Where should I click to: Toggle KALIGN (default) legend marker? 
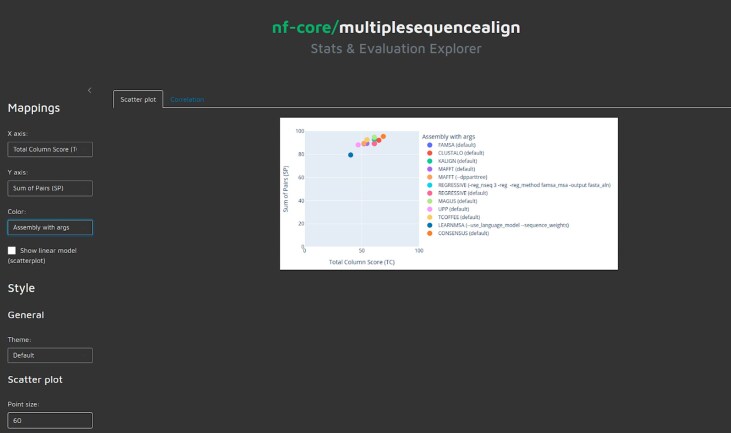click(429, 161)
